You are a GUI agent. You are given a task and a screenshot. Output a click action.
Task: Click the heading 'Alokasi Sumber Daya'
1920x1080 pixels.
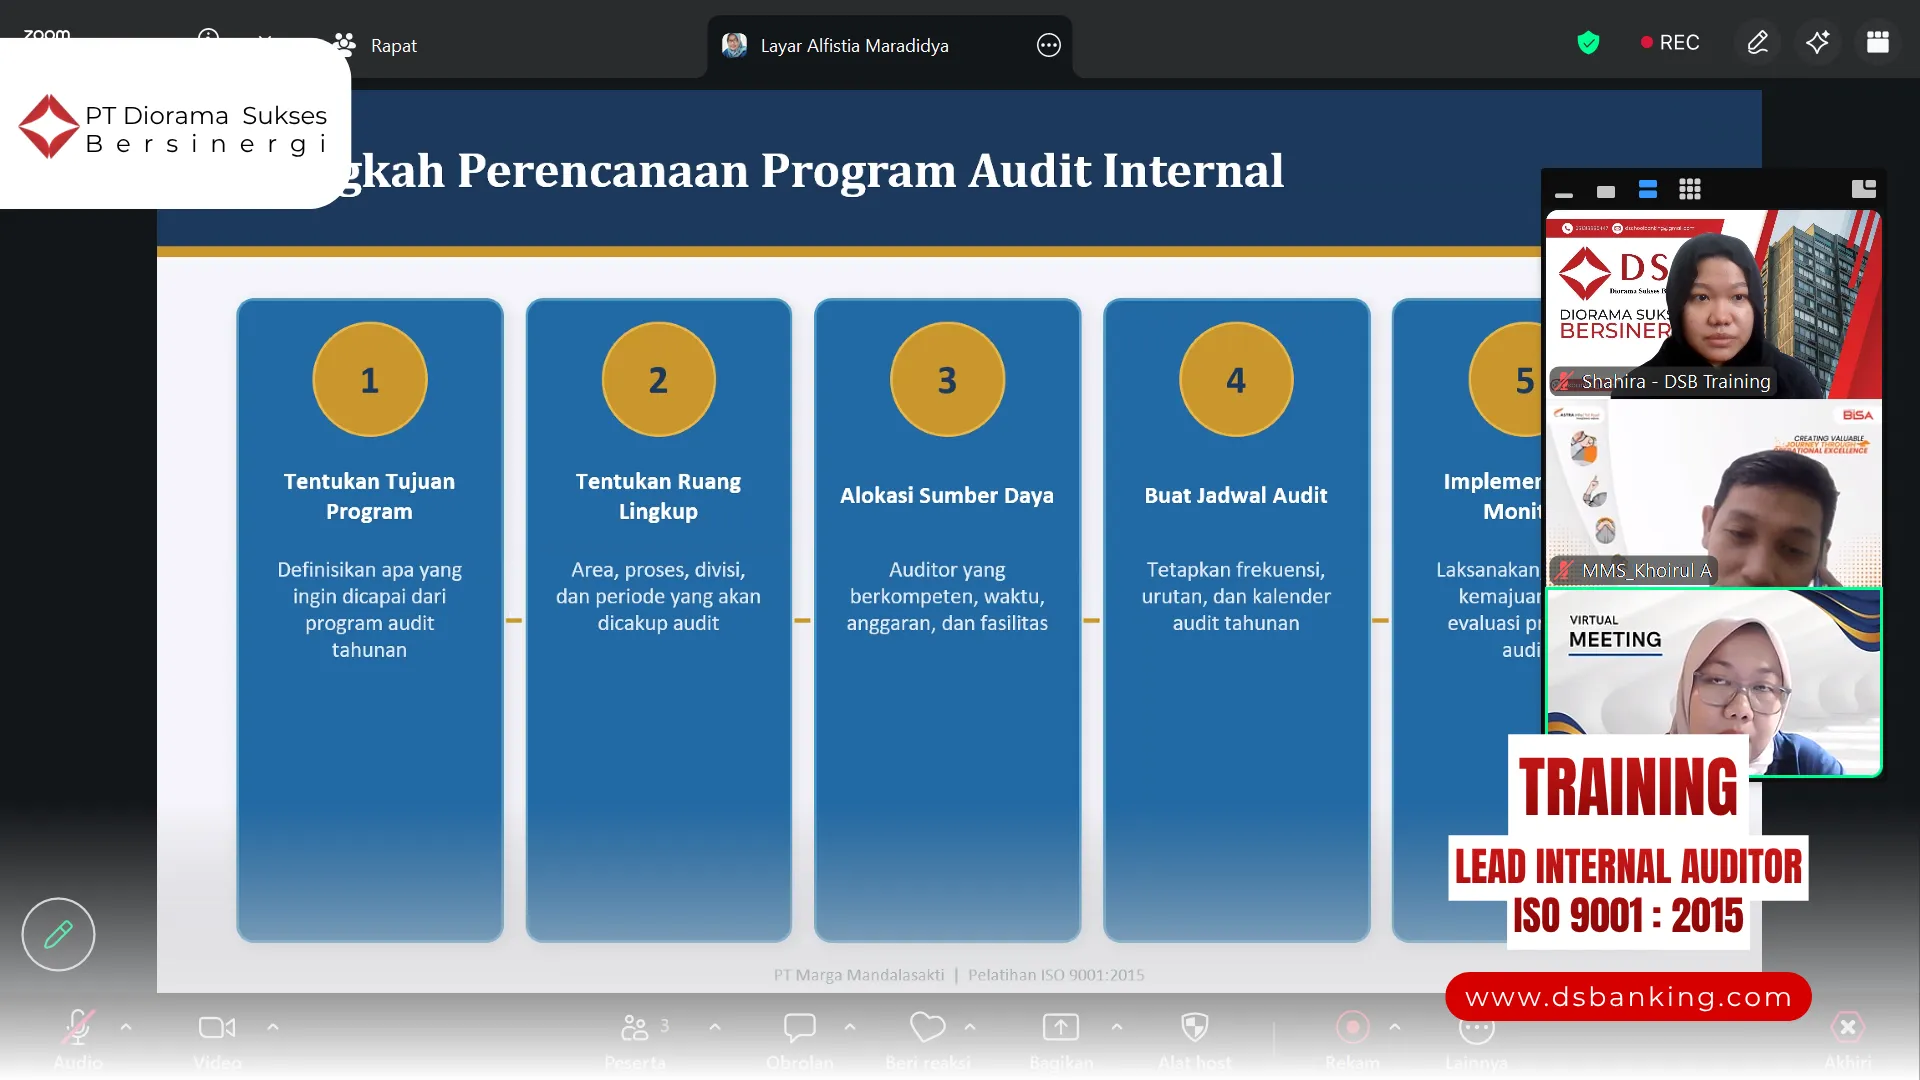point(947,496)
